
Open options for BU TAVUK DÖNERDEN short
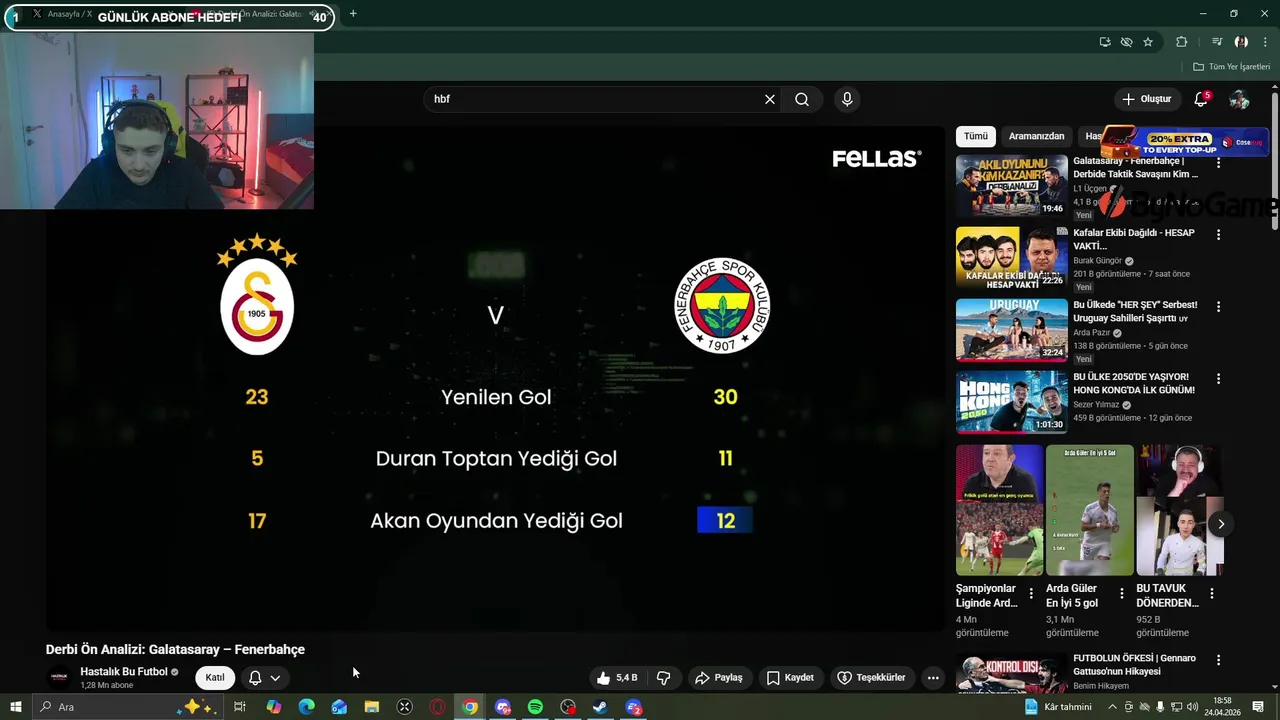click(1212, 594)
